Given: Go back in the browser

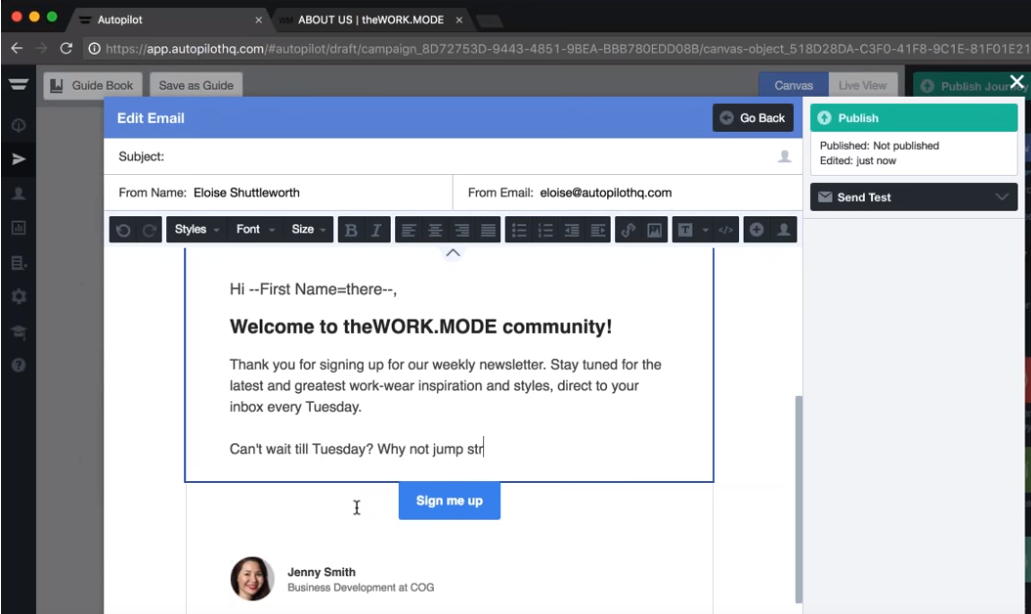Looking at the screenshot, I should pos(17,49).
